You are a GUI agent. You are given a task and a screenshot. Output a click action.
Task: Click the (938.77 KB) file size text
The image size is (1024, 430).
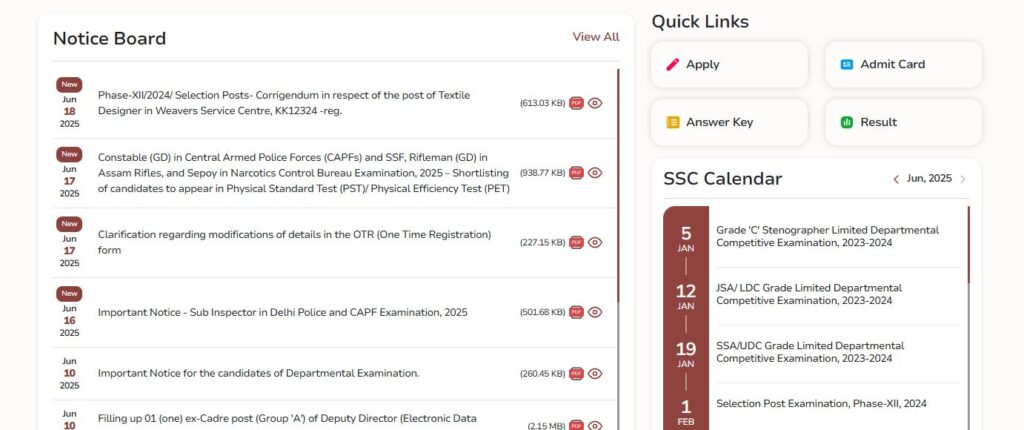pos(543,173)
